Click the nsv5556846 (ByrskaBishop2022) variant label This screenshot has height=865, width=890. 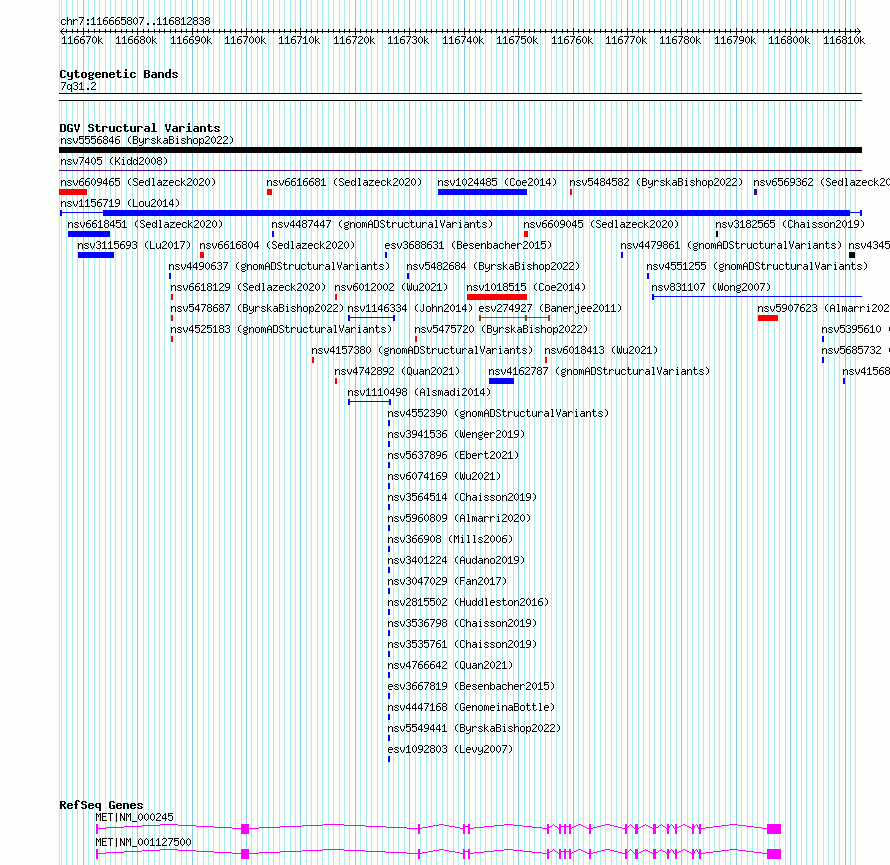pos(147,140)
